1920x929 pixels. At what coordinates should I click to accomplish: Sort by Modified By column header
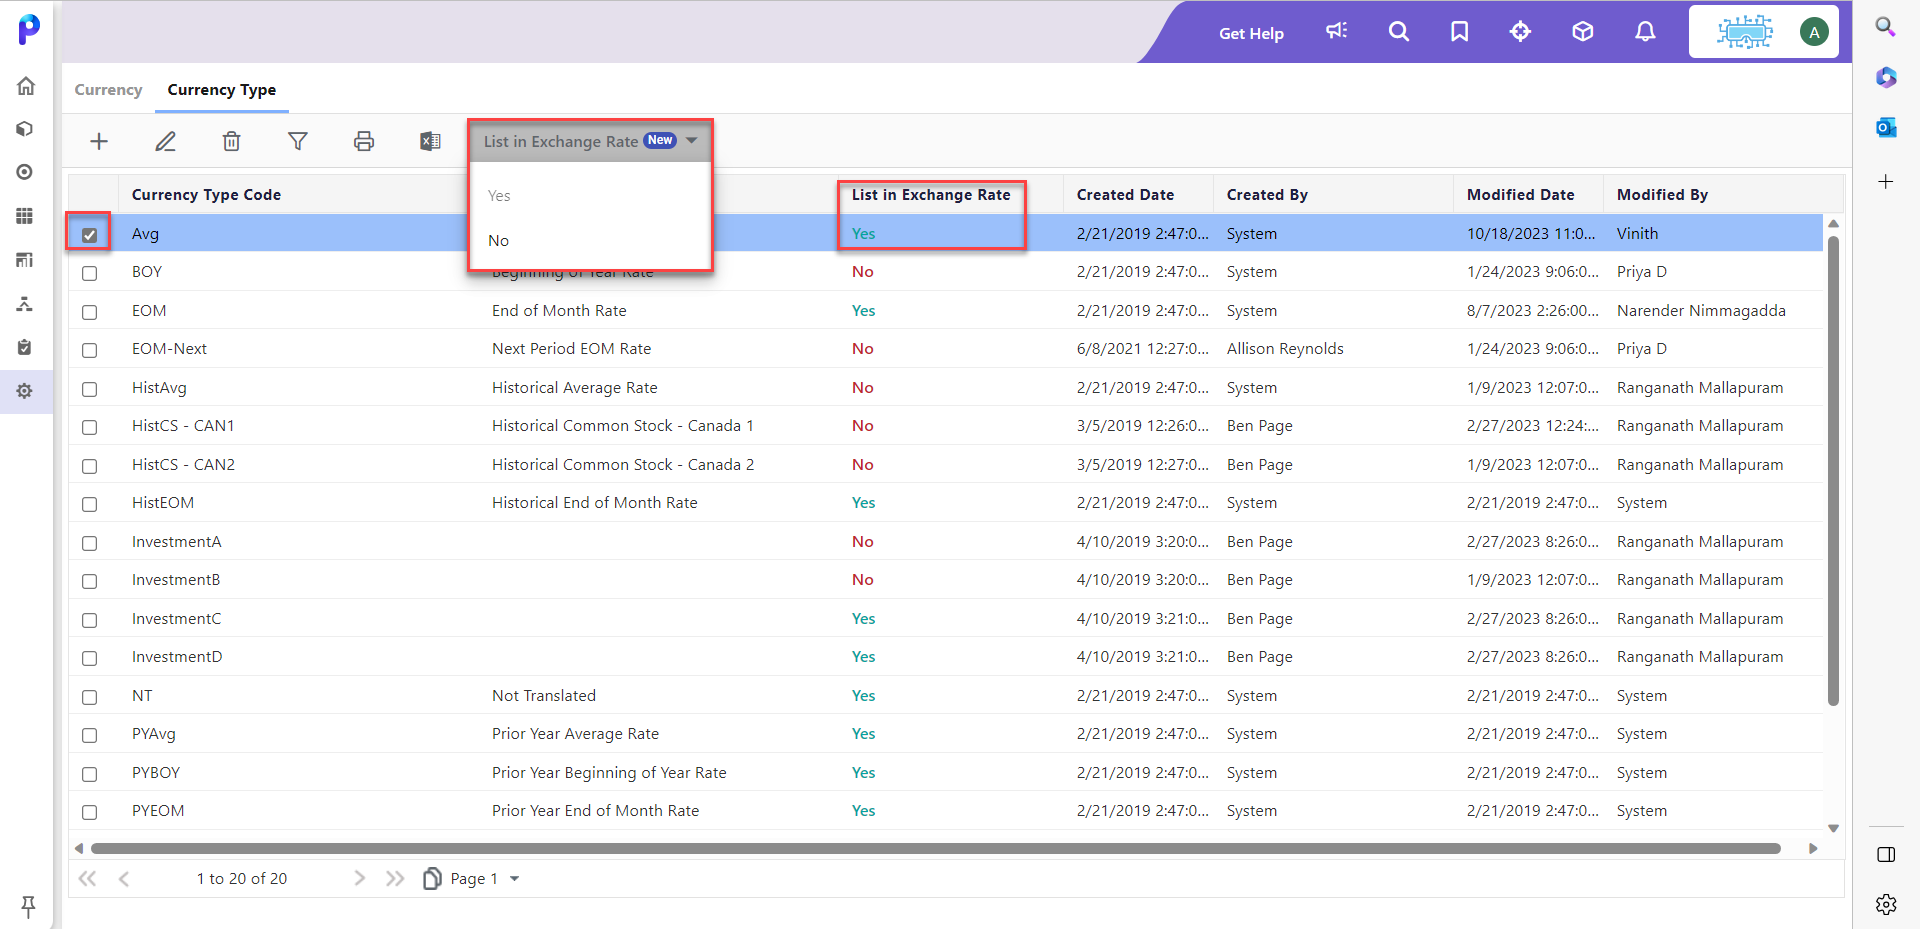[x=1662, y=195]
